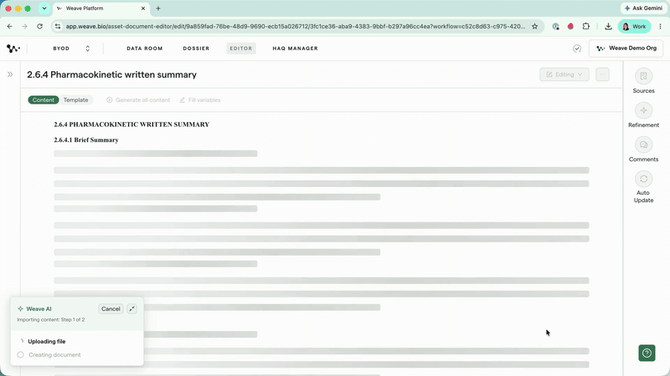Image resolution: width=670 pixels, height=376 pixels.
Task: Click the saved status checkmark icon
Action: click(x=577, y=48)
